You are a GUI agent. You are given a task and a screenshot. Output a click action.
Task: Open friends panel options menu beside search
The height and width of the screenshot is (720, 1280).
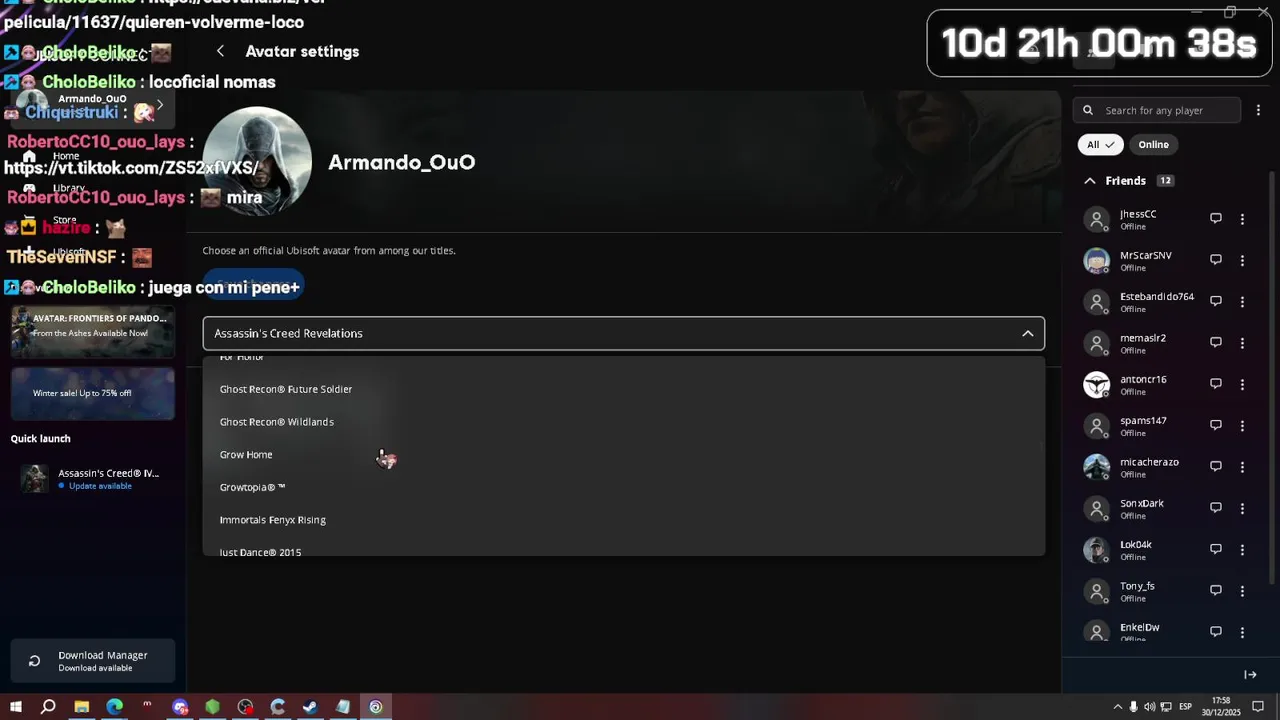pyautogui.click(x=1258, y=110)
